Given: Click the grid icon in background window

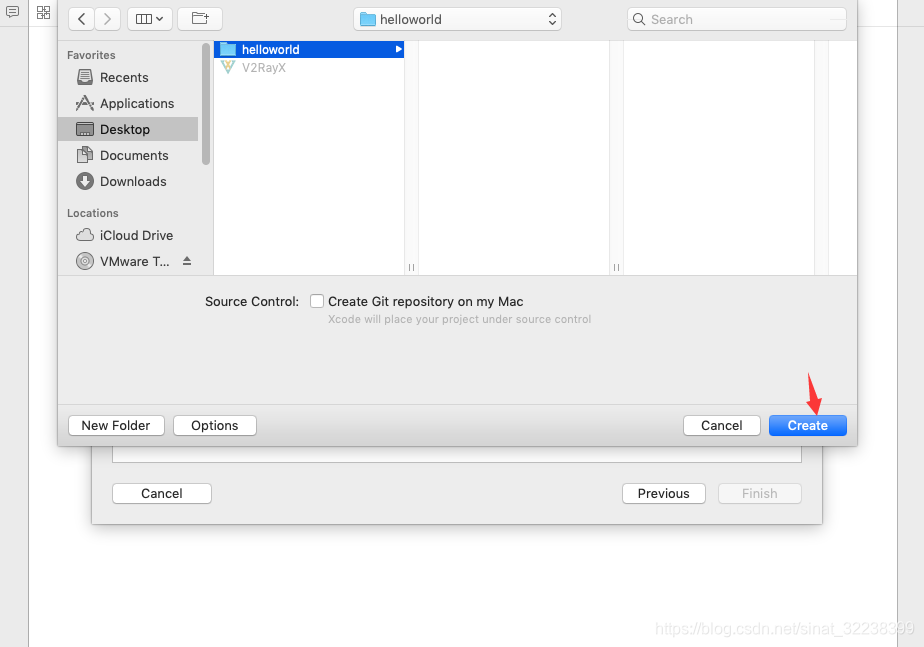Looking at the screenshot, I should pos(44,12).
